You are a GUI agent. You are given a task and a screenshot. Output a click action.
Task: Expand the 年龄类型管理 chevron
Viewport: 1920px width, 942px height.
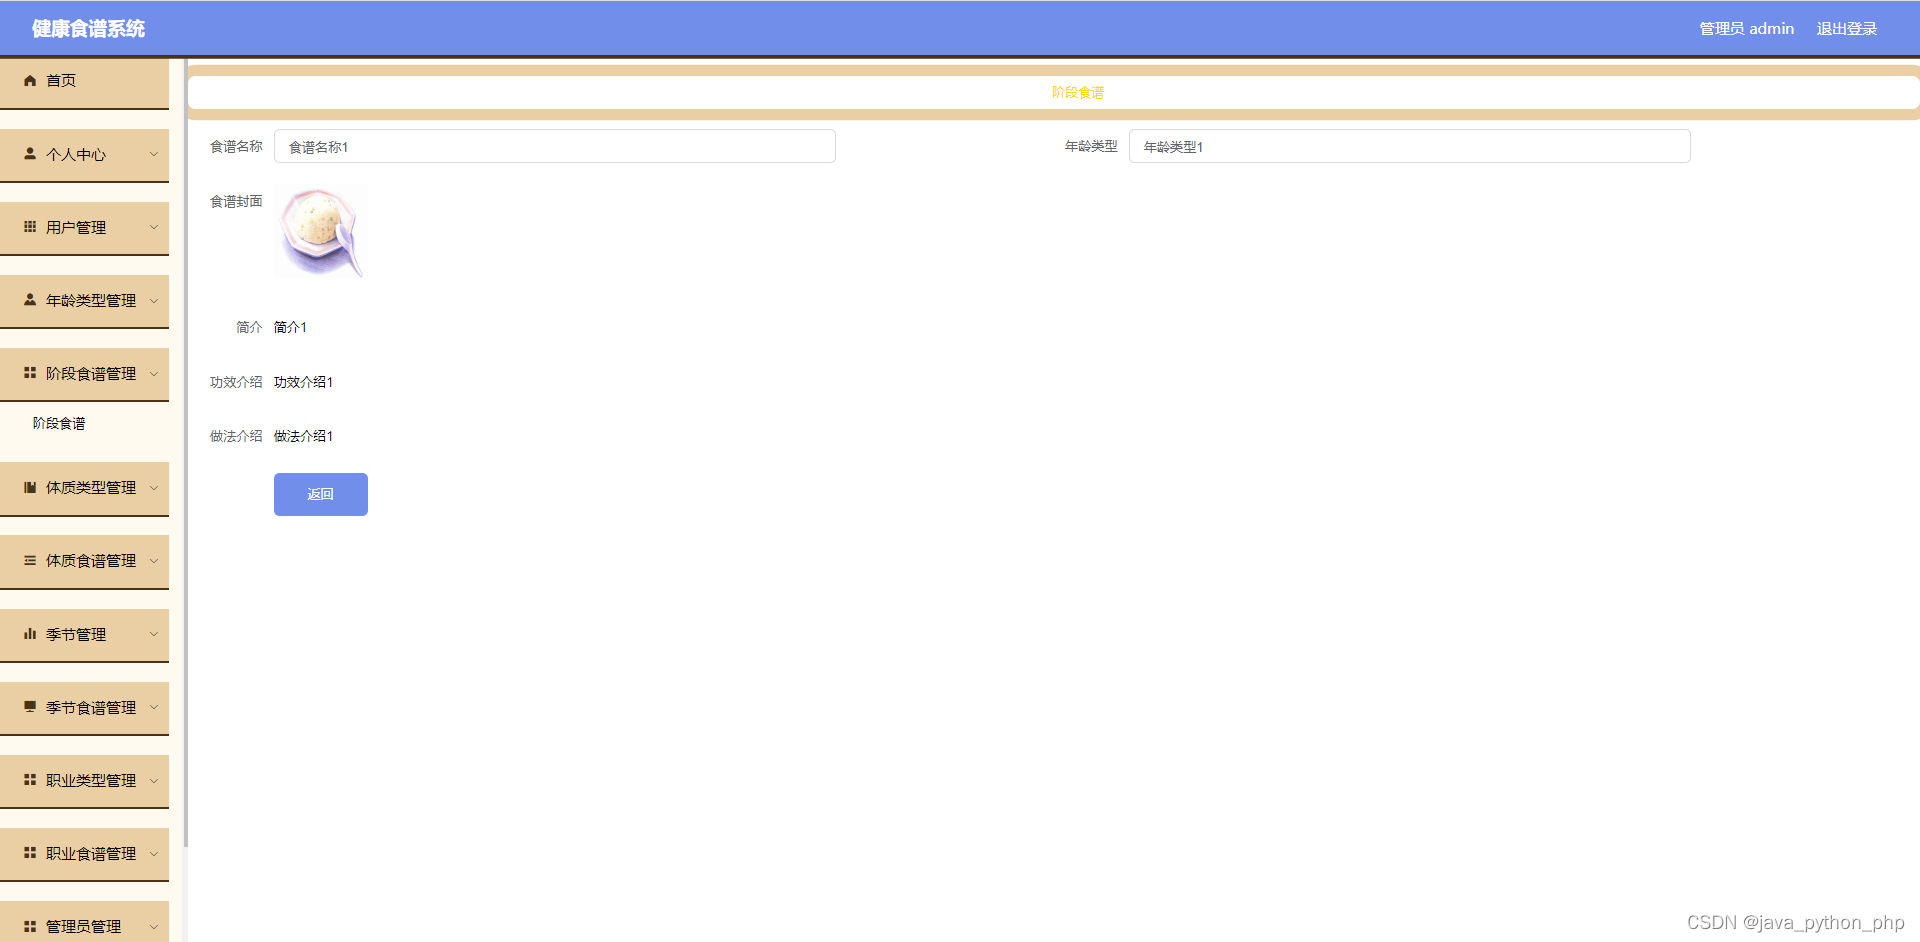(x=154, y=300)
